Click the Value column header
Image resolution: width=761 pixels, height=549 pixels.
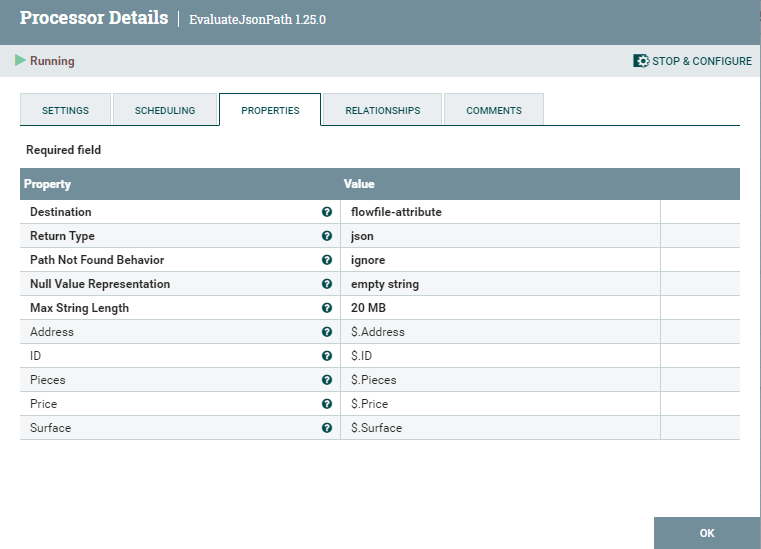[x=359, y=184]
